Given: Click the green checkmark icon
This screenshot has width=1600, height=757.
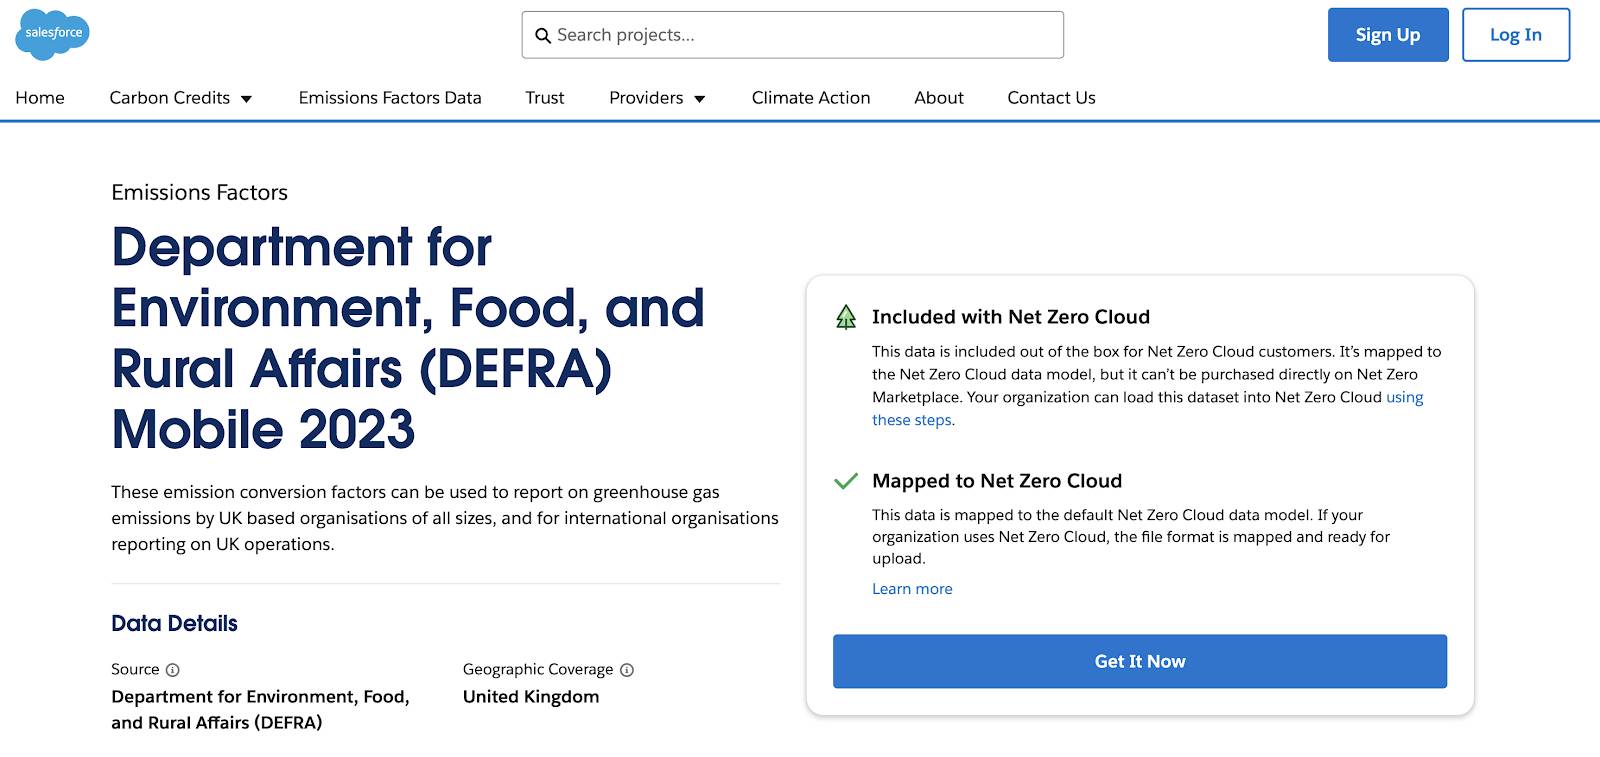Looking at the screenshot, I should [846, 481].
